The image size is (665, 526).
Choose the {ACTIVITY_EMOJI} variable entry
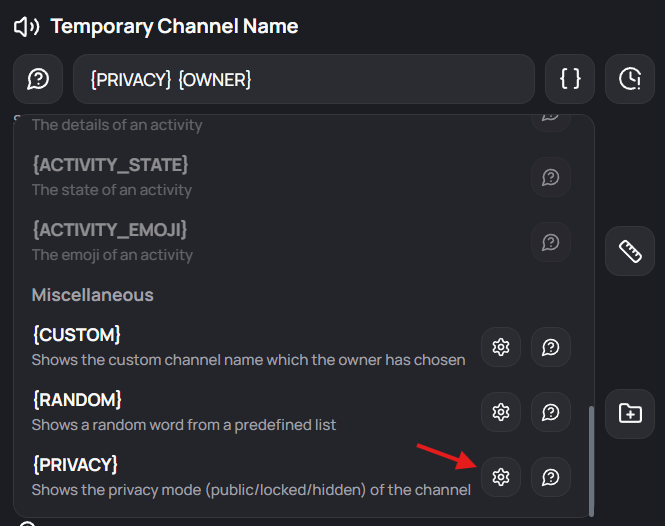pyautogui.click(x=110, y=229)
